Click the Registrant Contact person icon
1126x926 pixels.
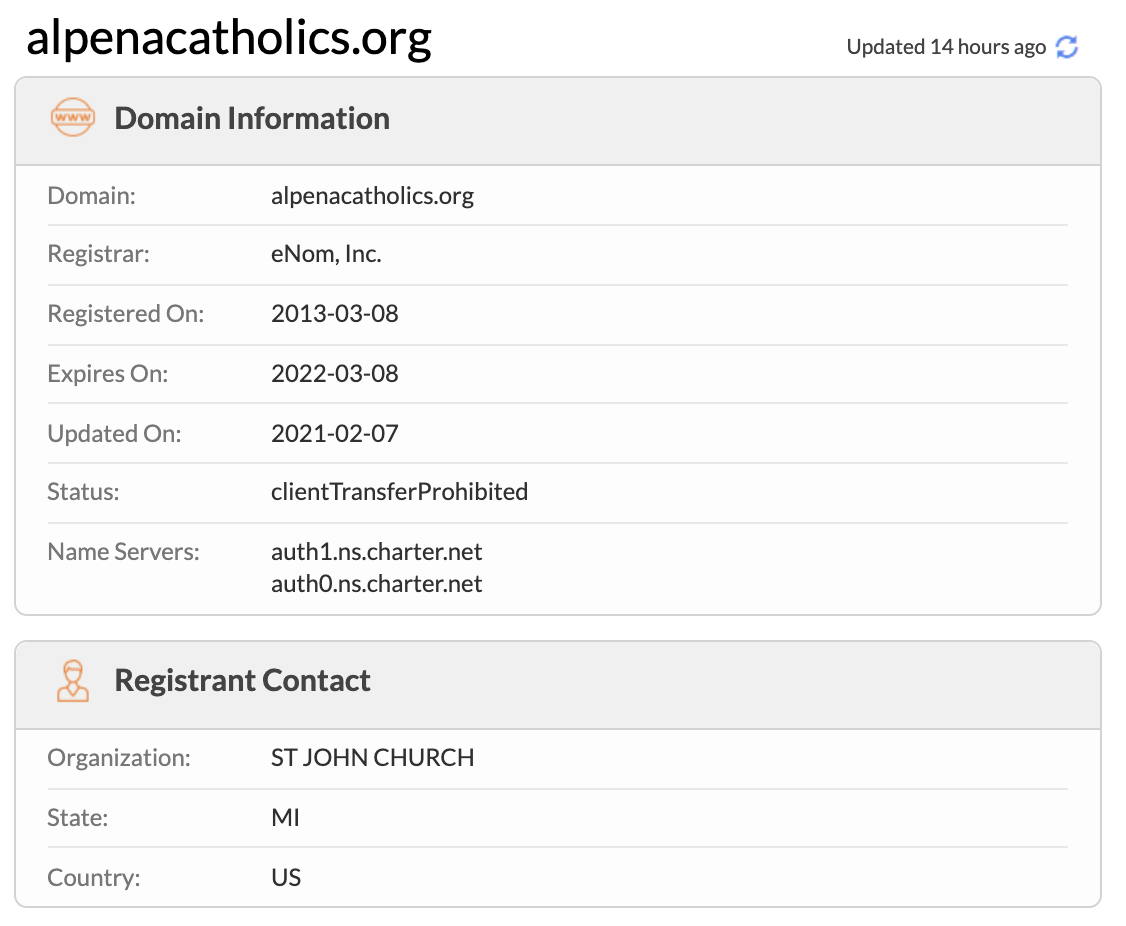point(72,681)
